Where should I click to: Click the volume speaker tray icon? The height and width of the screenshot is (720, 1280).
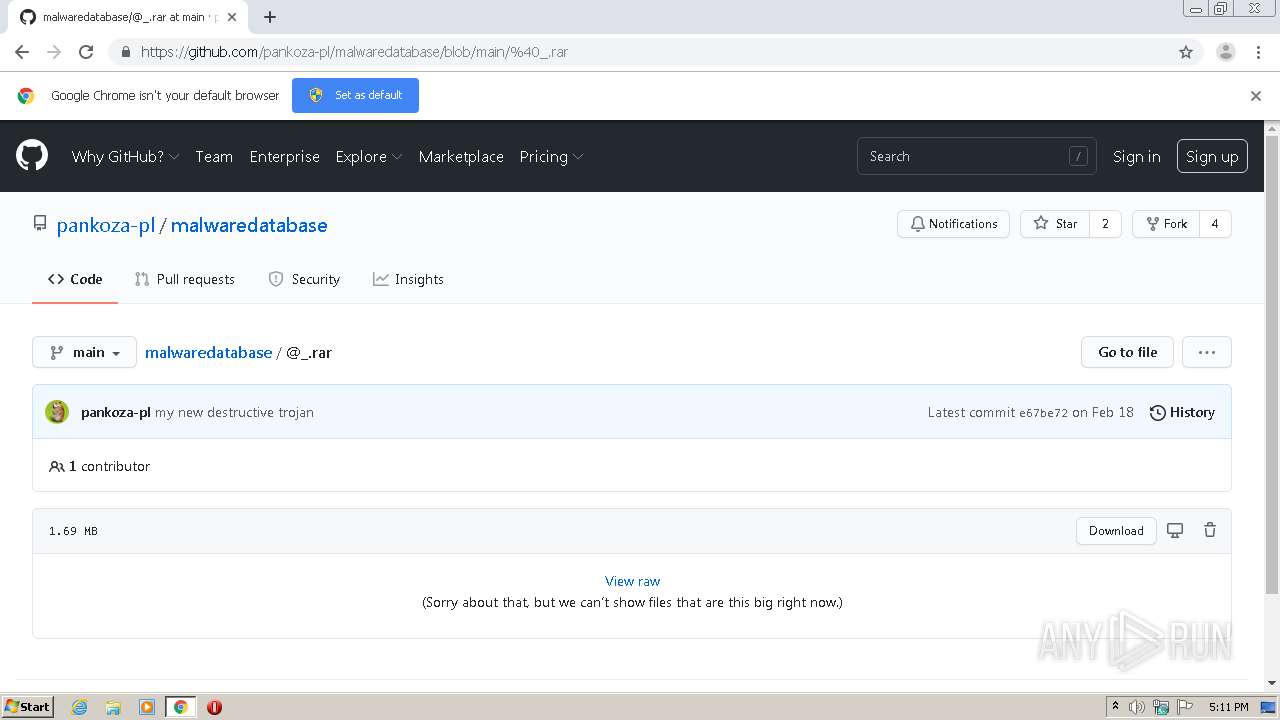pyautogui.click(x=1137, y=707)
